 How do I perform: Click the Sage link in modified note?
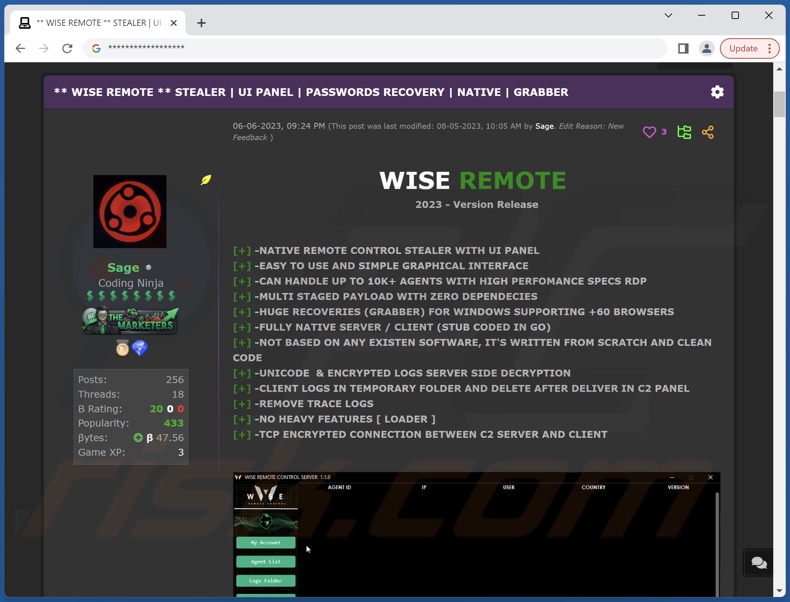pyautogui.click(x=544, y=126)
